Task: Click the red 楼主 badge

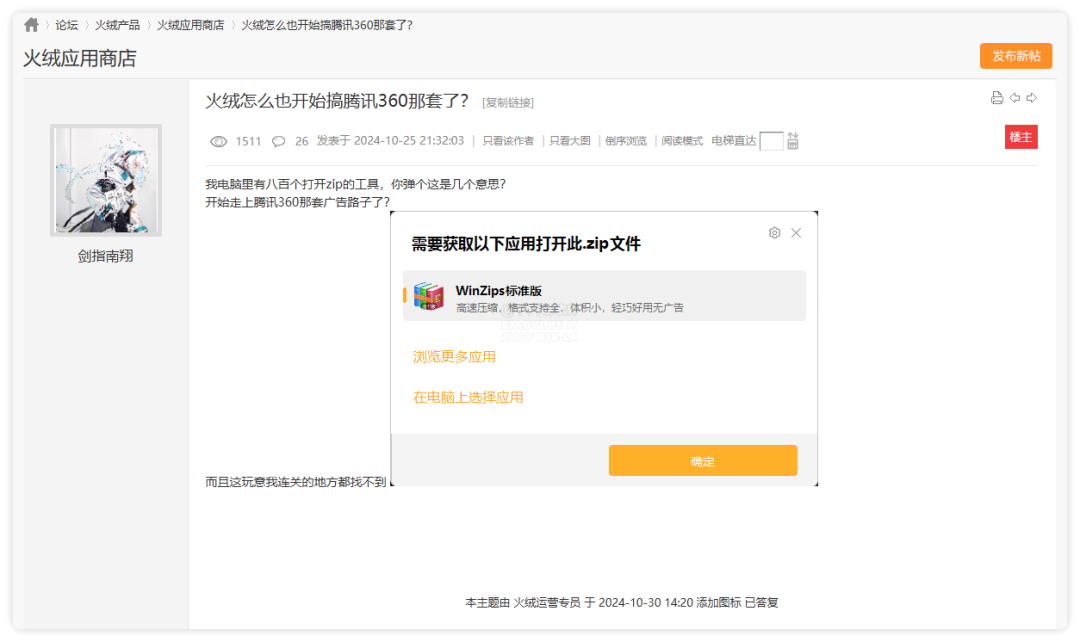Action: (x=1021, y=137)
